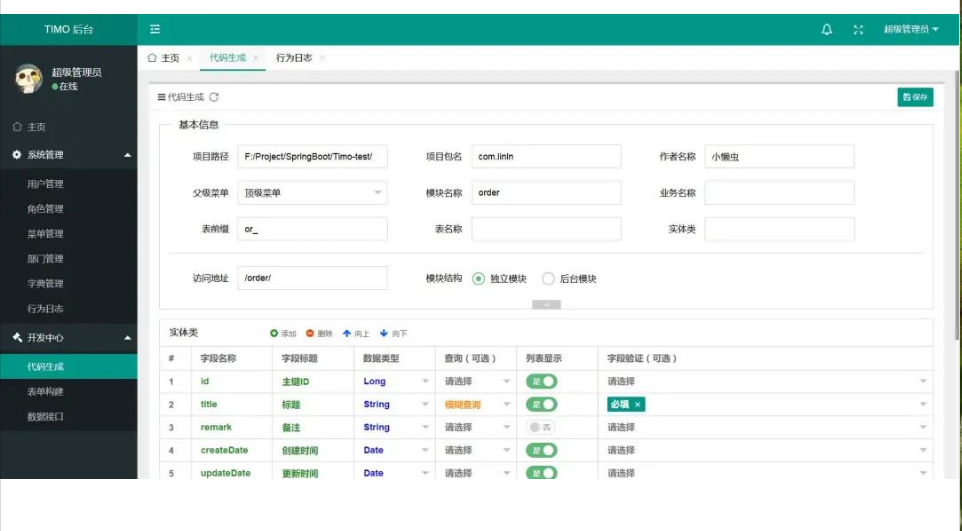Click the 表名称 input field
This screenshot has height=531, width=962.
point(546,229)
